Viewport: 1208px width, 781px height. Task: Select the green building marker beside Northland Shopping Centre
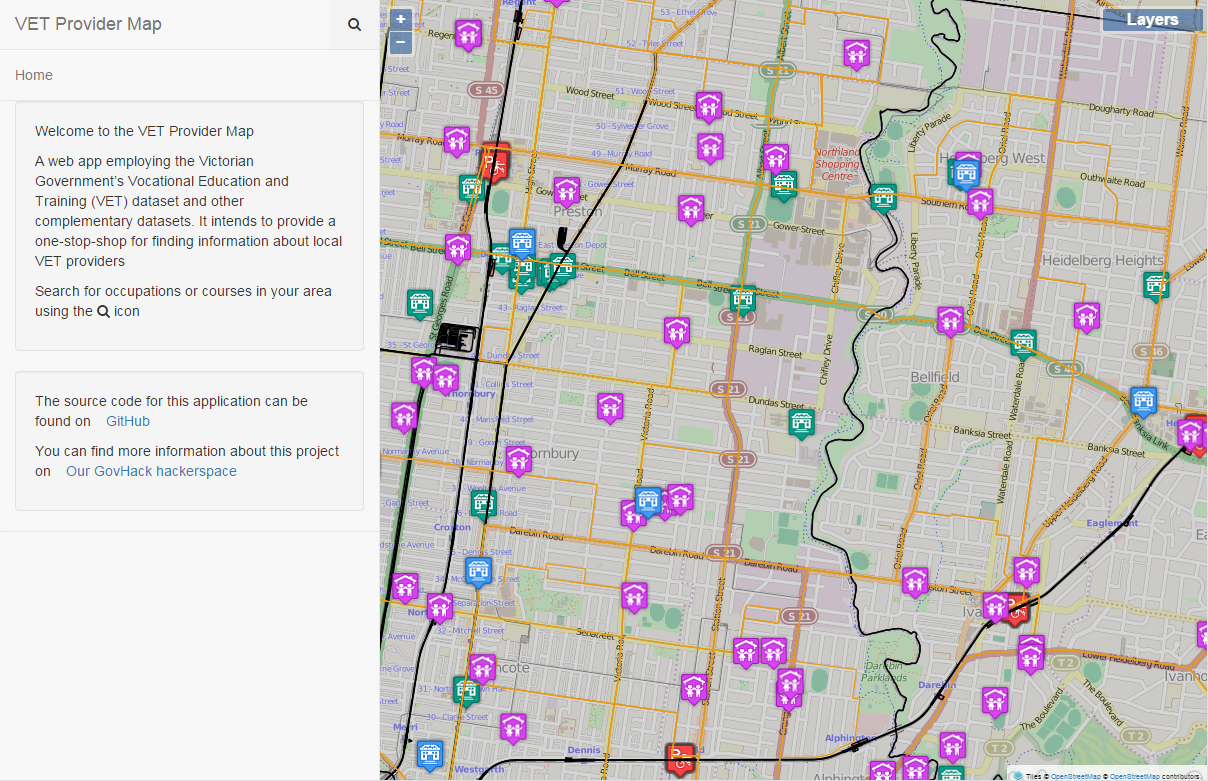tap(785, 186)
